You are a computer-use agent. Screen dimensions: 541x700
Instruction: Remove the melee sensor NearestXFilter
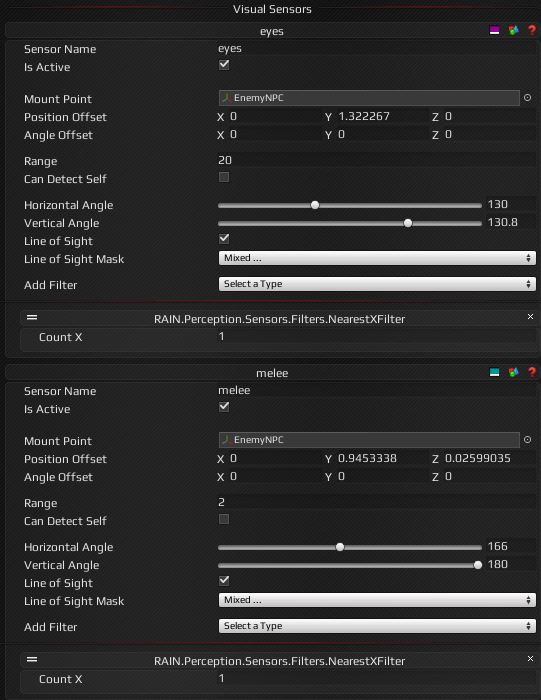(x=530, y=658)
